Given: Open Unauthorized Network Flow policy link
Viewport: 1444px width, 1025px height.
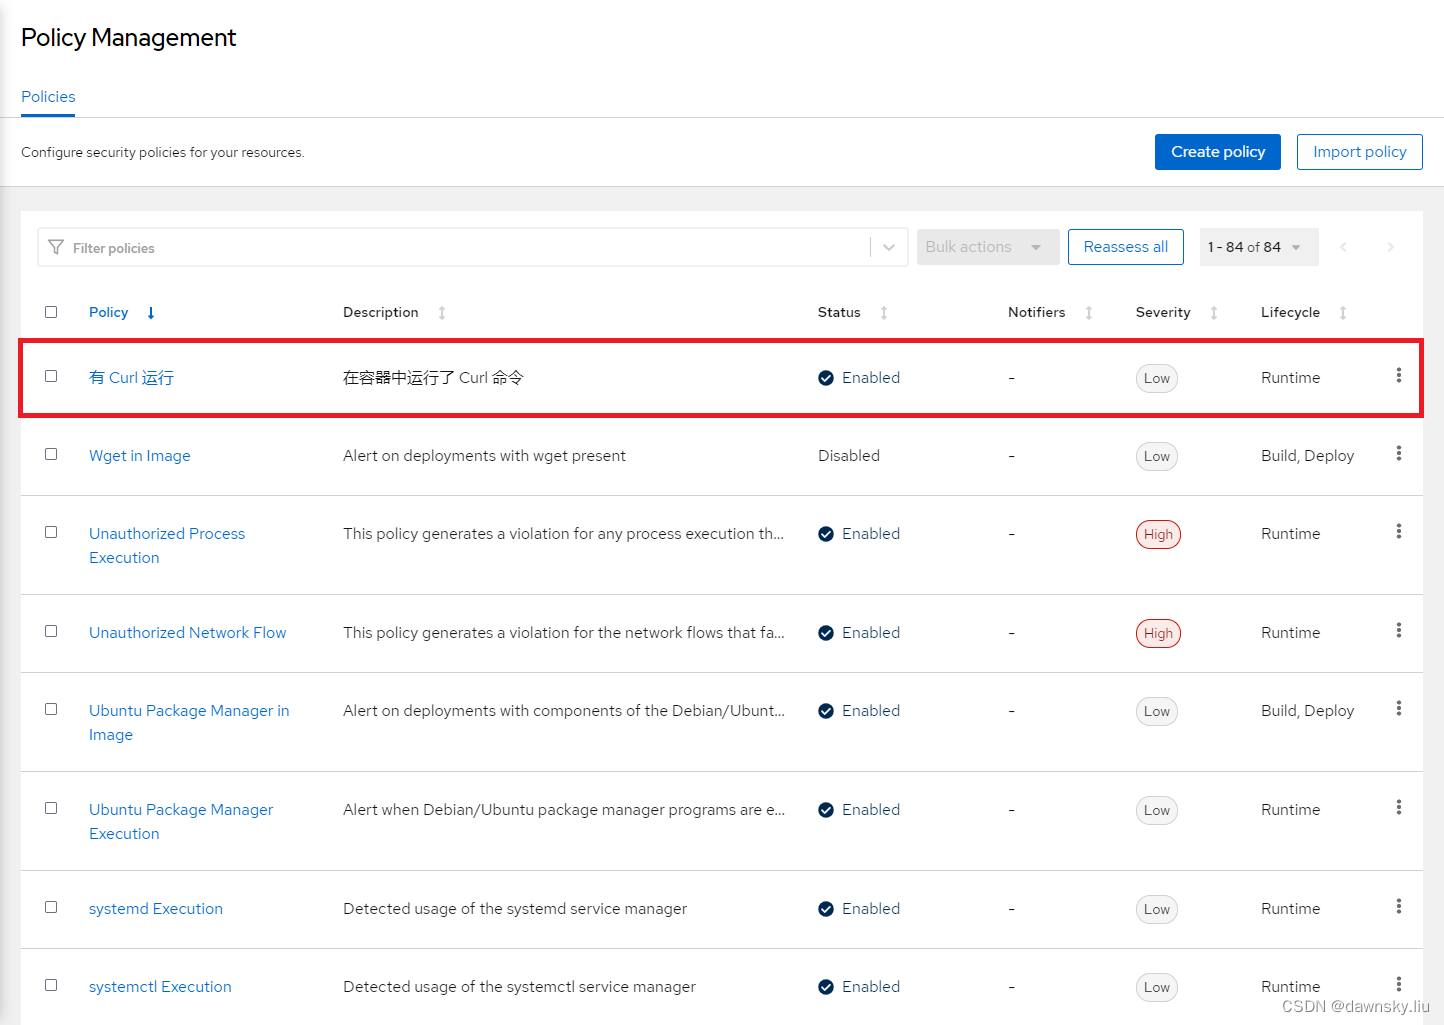Looking at the screenshot, I should [x=187, y=633].
